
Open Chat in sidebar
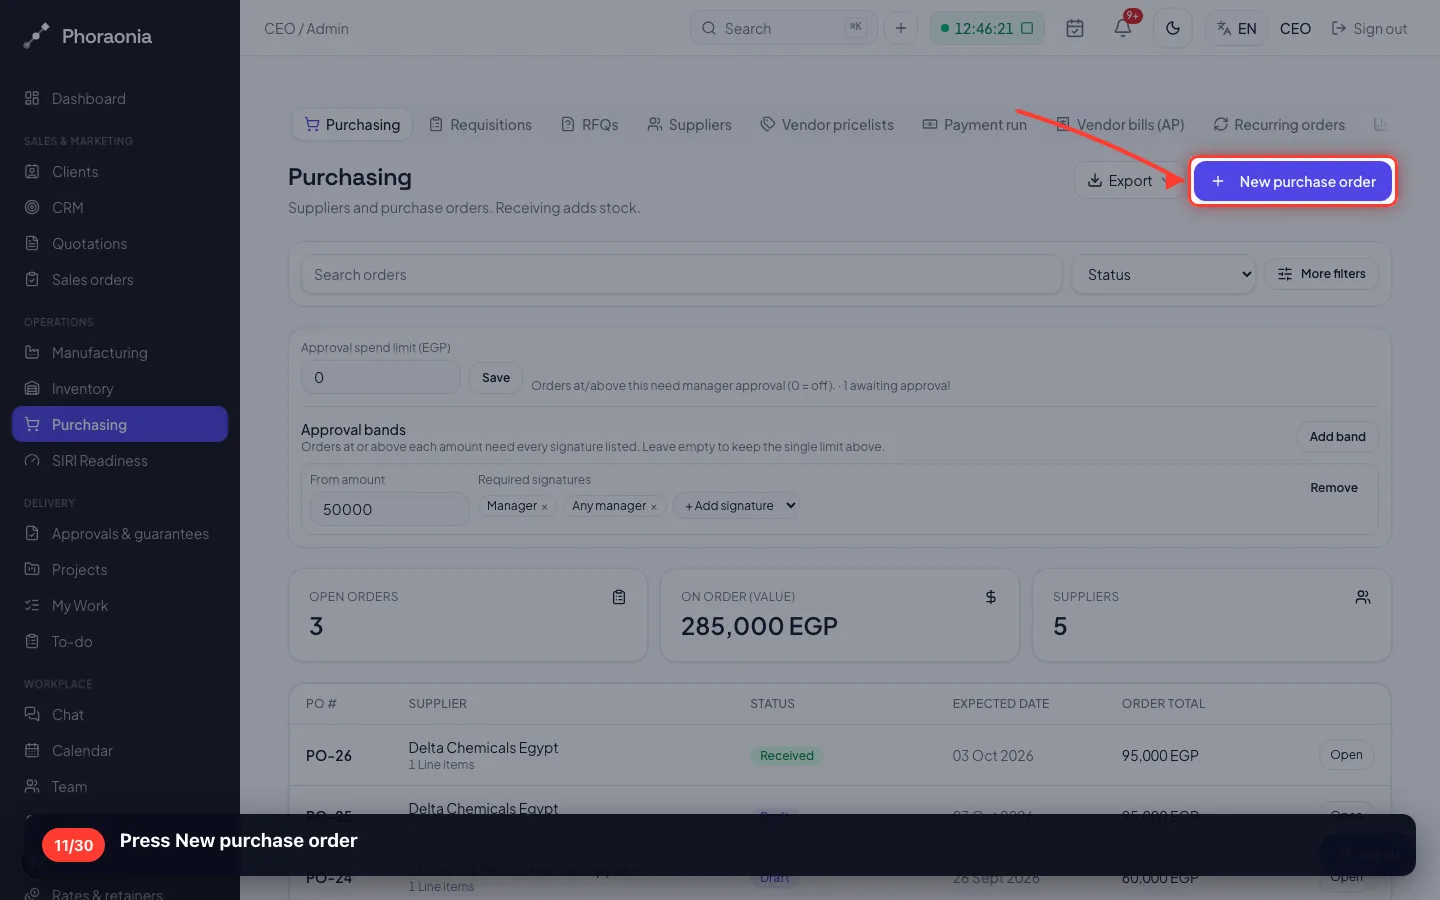[120, 715]
